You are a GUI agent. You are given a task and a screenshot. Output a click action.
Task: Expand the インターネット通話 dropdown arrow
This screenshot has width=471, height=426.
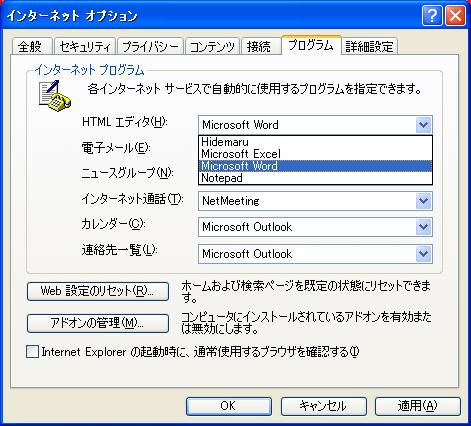[x=423, y=201]
